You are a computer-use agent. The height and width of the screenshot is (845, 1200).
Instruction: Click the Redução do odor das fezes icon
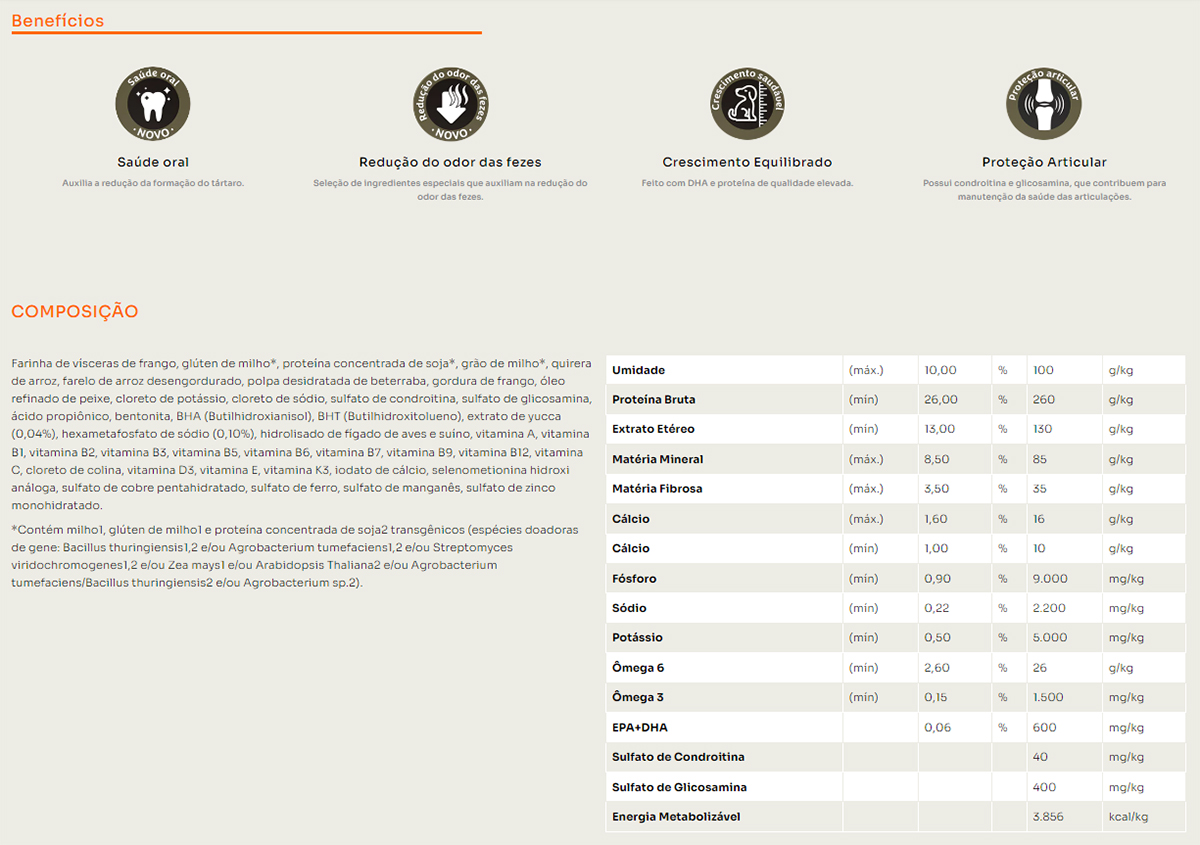450,104
